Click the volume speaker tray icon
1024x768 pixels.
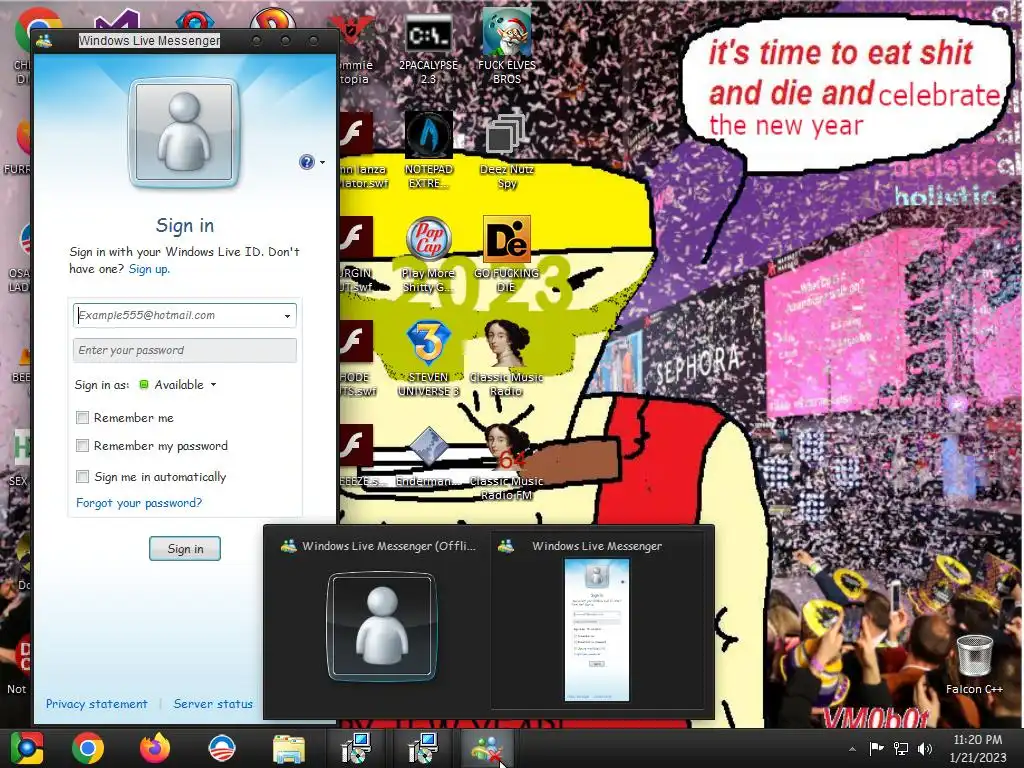click(x=925, y=748)
